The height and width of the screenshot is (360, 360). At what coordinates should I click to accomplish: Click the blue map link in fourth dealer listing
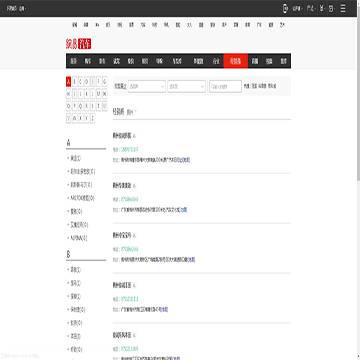(164, 309)
